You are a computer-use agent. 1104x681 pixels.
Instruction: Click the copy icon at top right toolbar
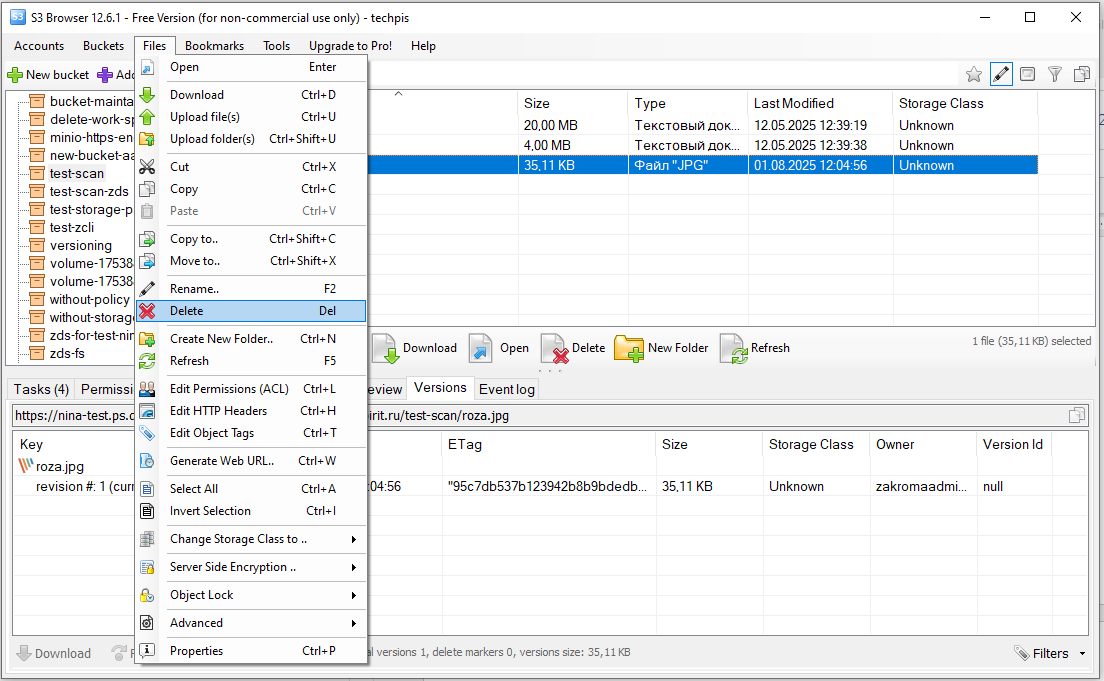[1082, 74]
